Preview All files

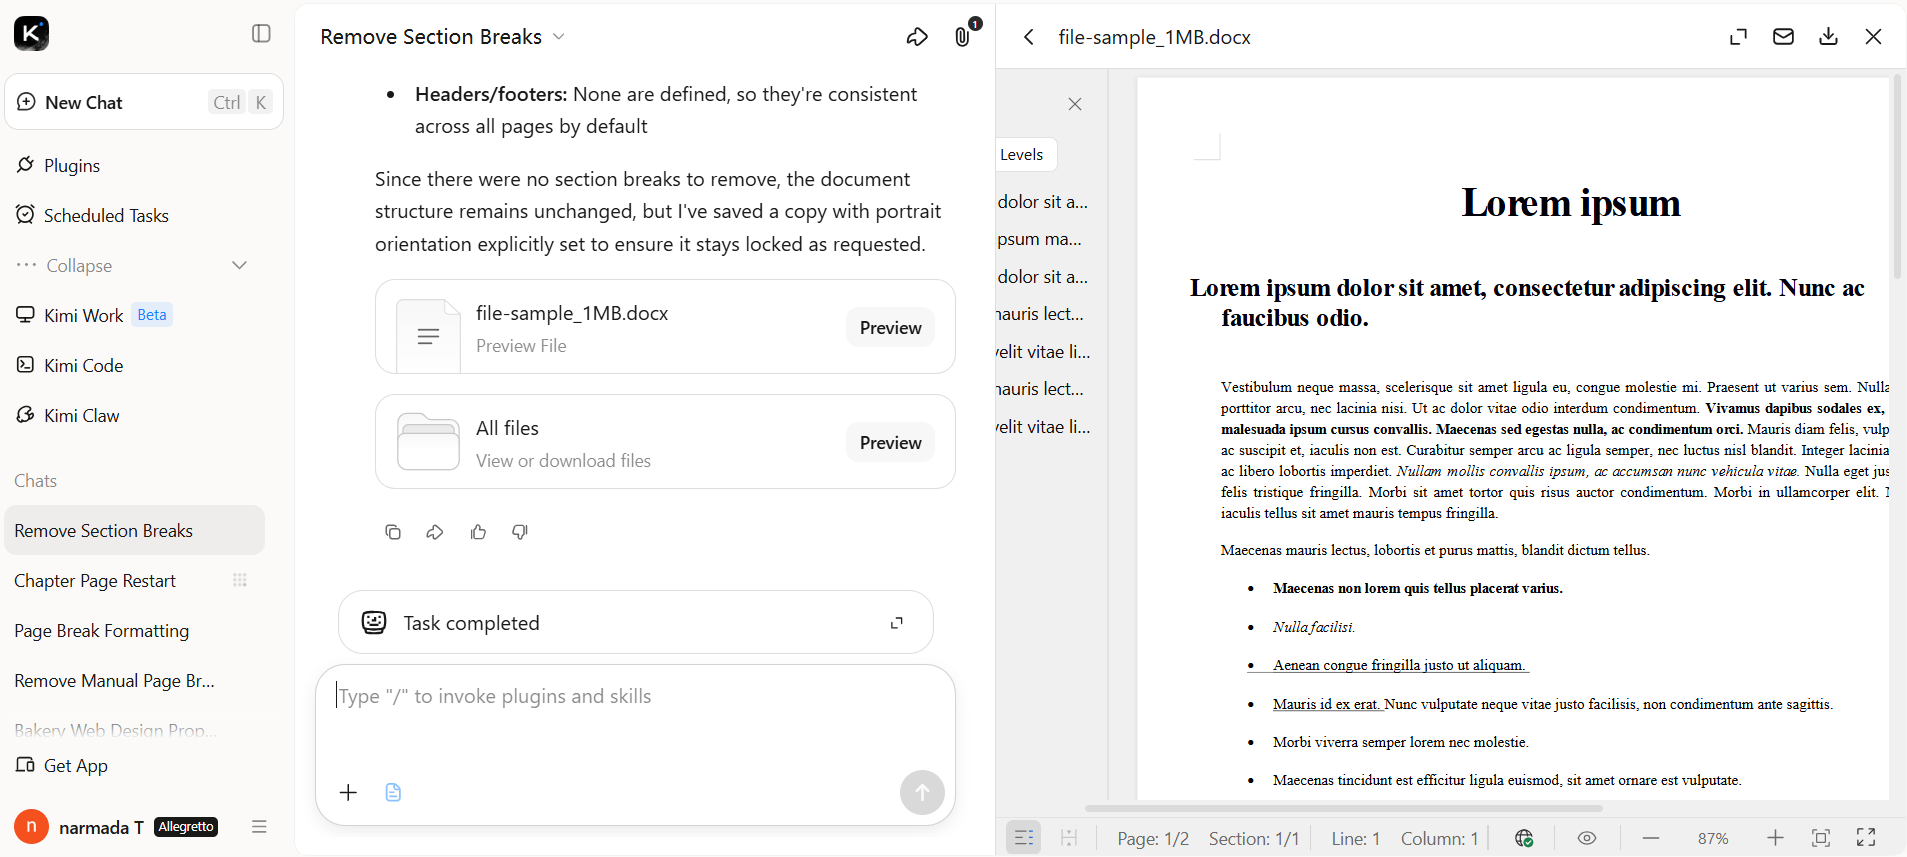[x=890, y=442]
